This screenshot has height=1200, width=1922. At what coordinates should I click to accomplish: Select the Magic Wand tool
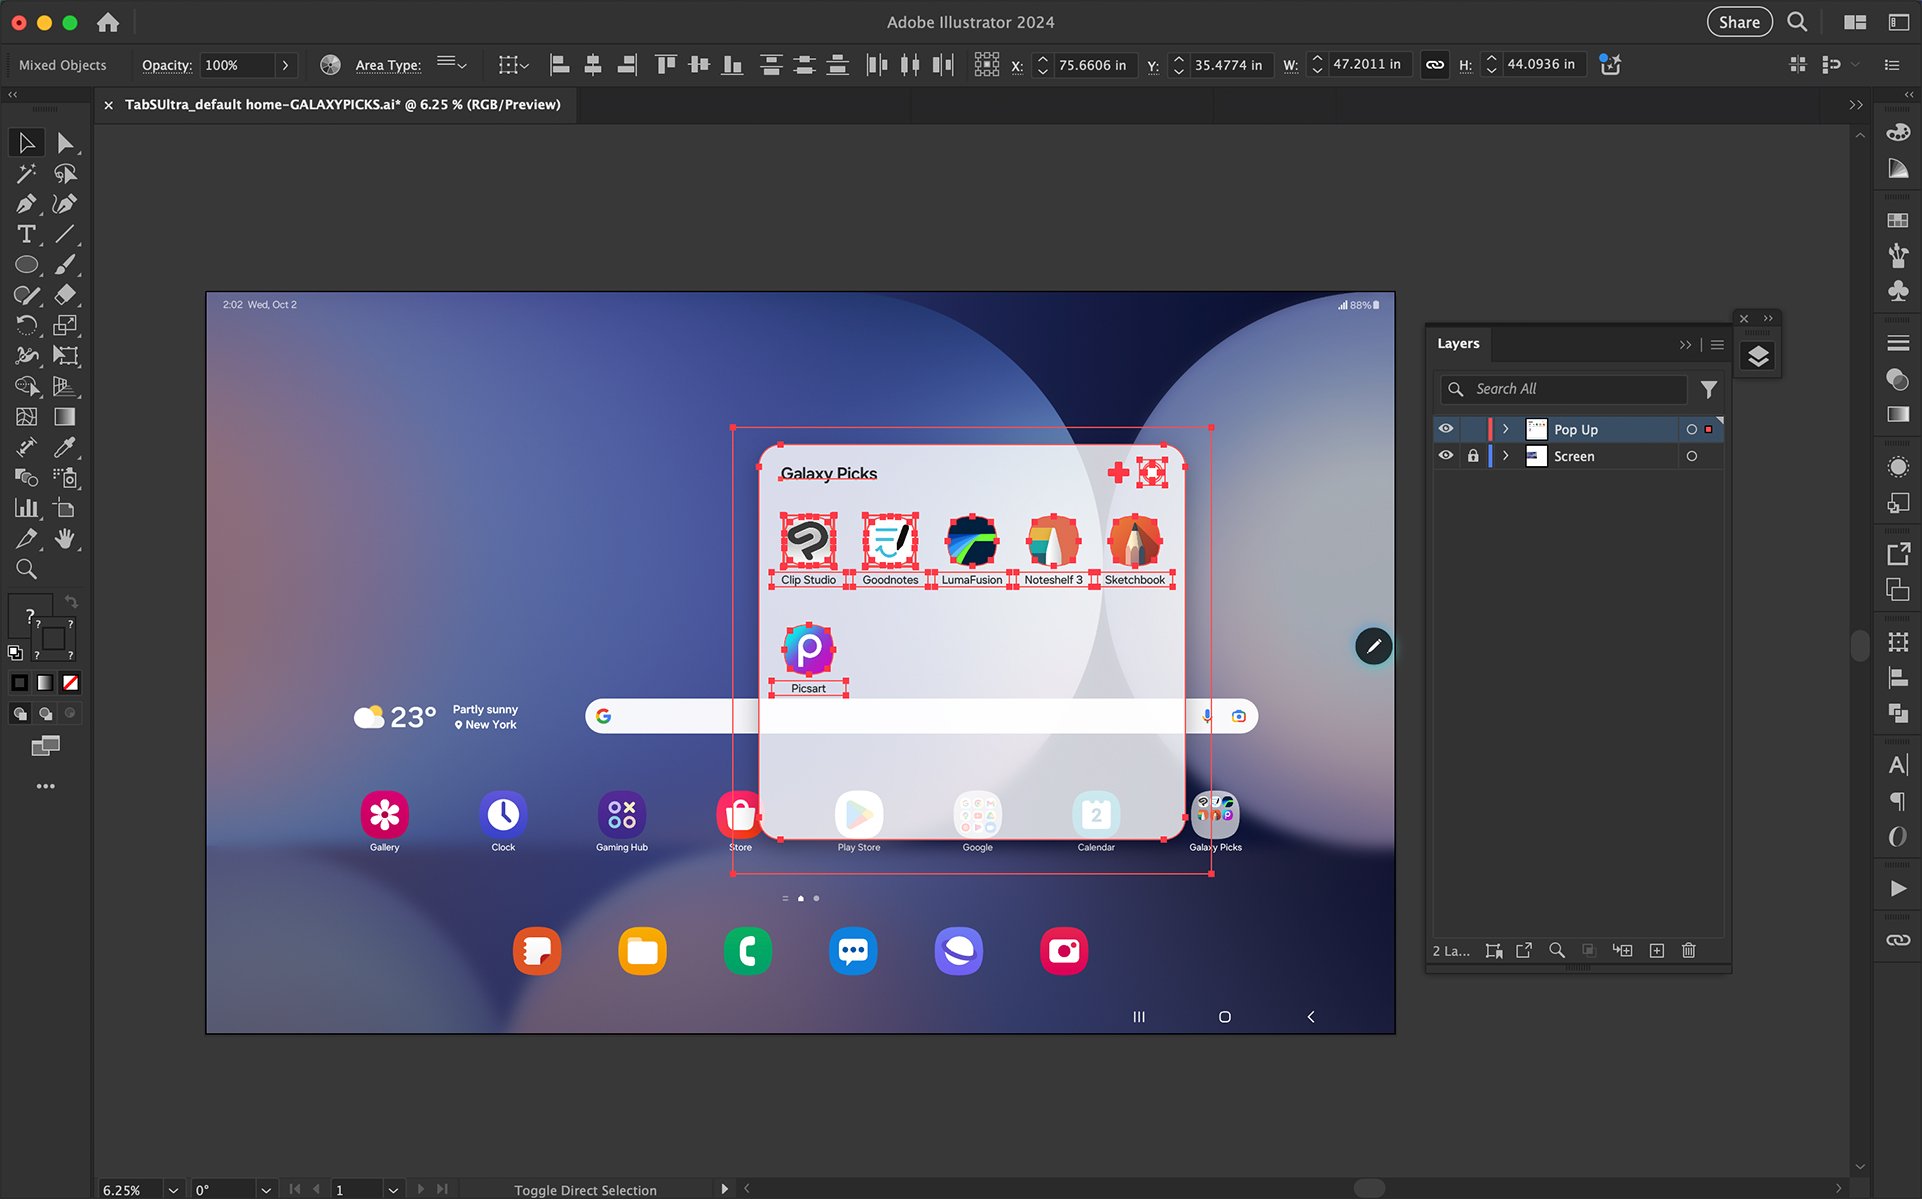(27, 174)
